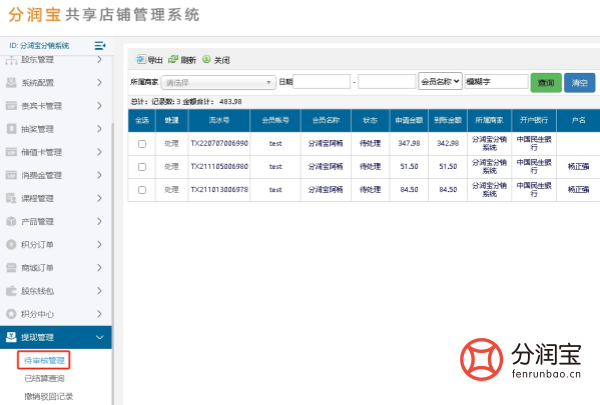The width and height of the screenshot is (600, 405).
Task: Expand 系统配置 using its chevron
Action: (99, 83)
